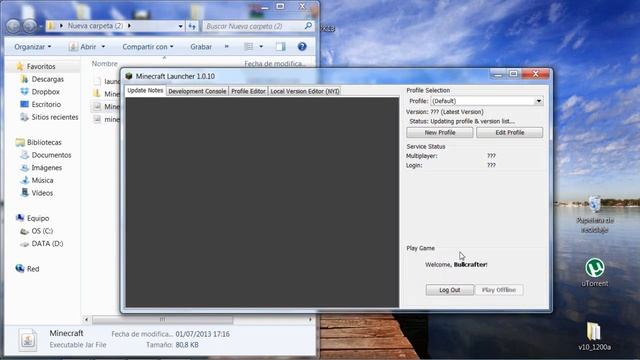Open the Profile Editor tab

click(248, 91)
